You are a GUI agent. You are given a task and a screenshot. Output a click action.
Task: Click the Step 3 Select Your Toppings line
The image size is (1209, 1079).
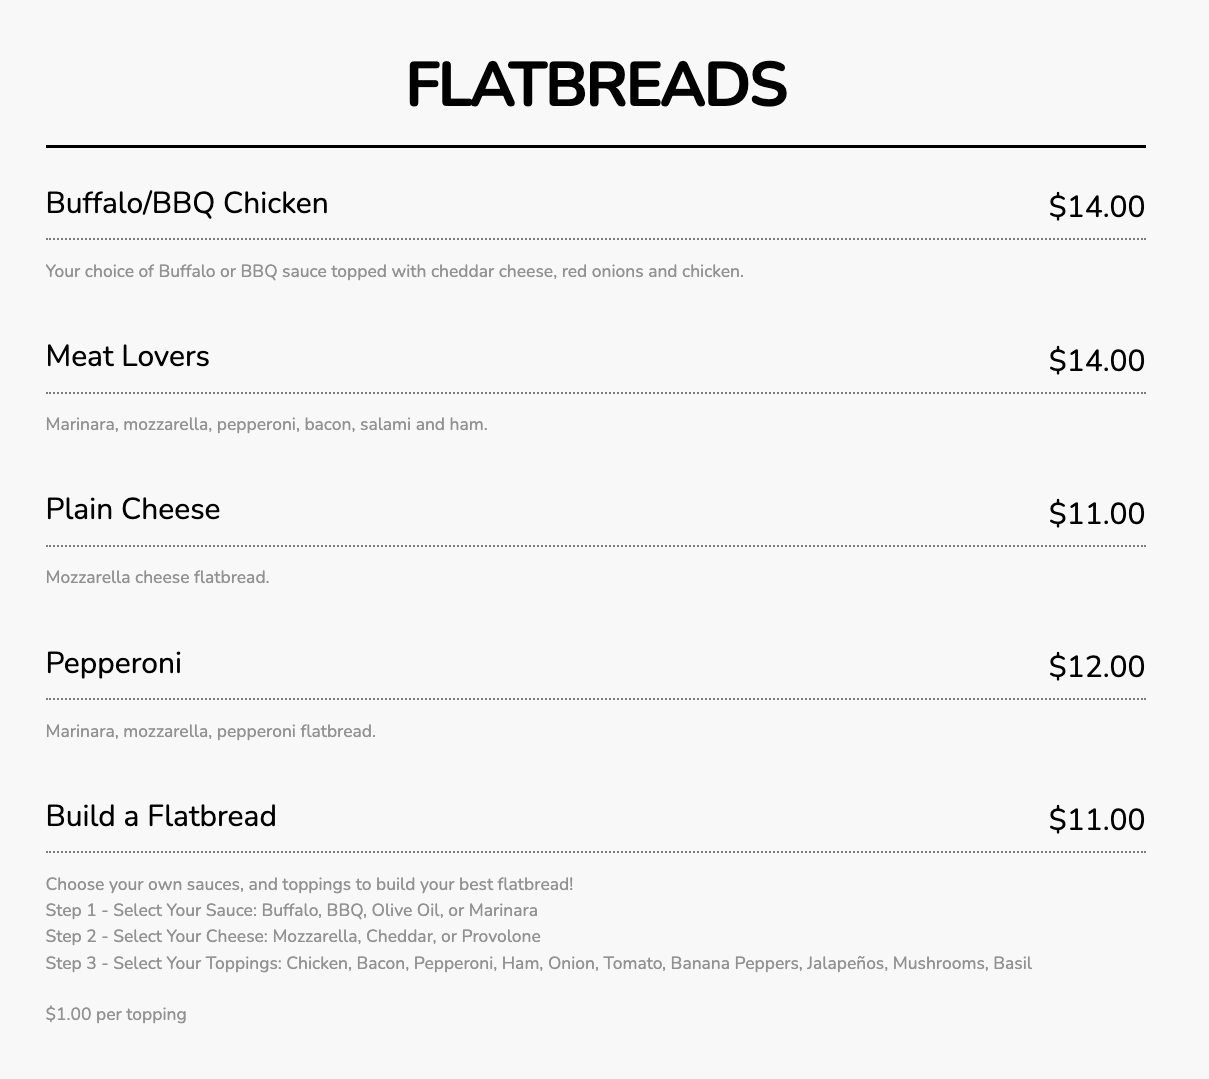538,963
